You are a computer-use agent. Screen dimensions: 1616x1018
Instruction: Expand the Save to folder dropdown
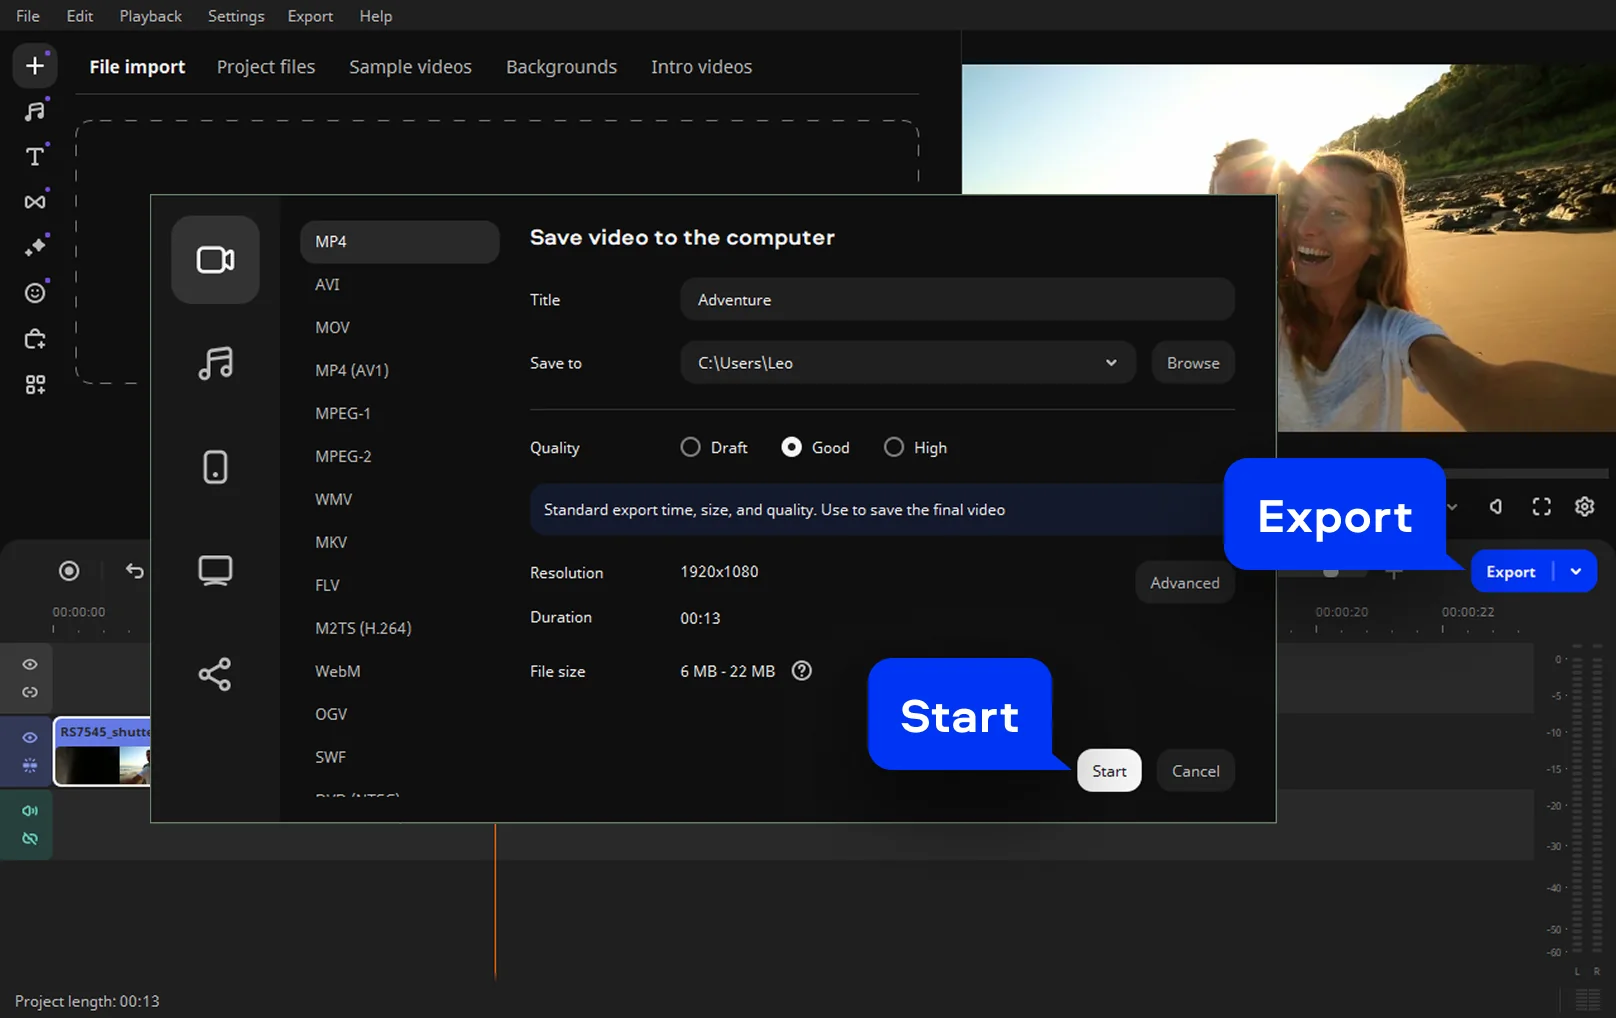click(1110, 363)
